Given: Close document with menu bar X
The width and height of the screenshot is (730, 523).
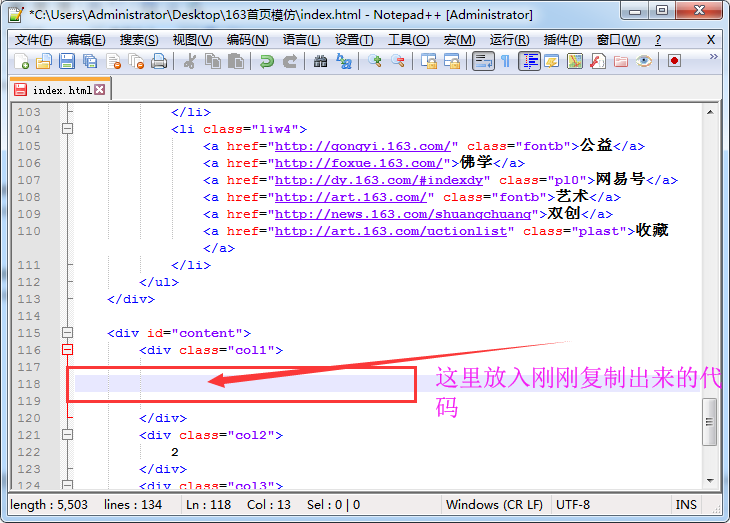Looking at the screenshot, I should tap(711, 40).
